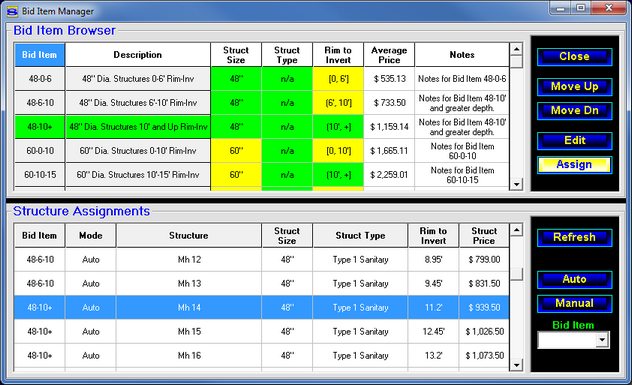Click the Structure Assignments scroll up arrow
Image resolution: width=632 pixels, height=385 pixels.
516,230
